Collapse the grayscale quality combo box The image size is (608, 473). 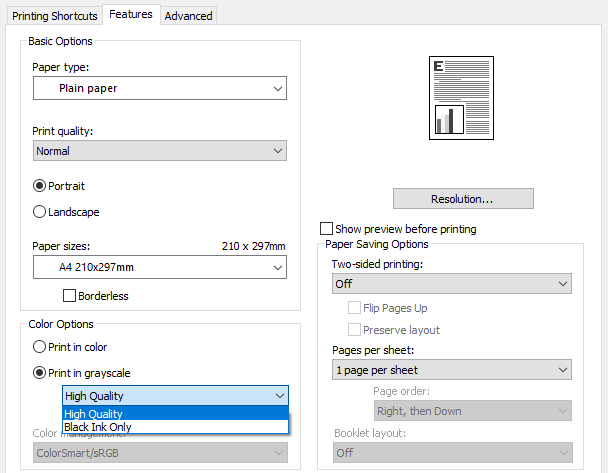point(278,396)
